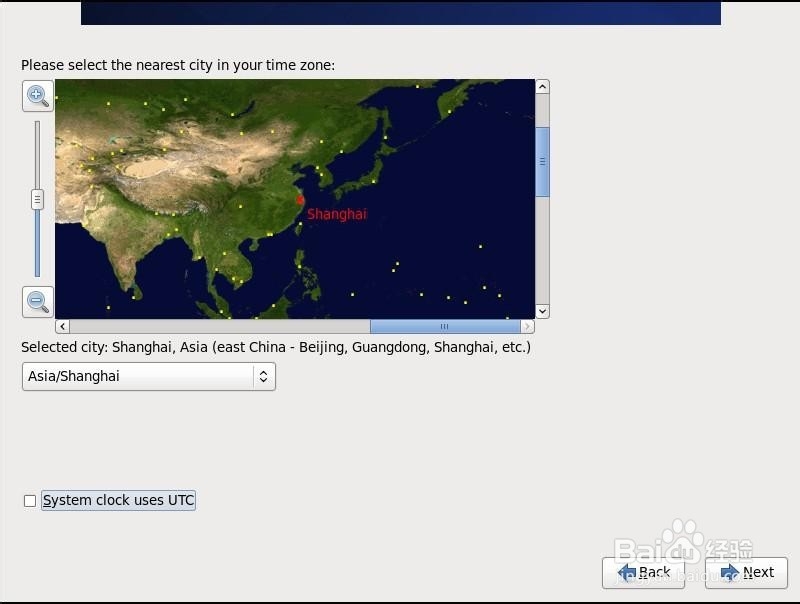Viewport: 800px width, 604px height.
Task: Click the left arrow of the horizontal map scrollbar
Action: click(61, 326)
